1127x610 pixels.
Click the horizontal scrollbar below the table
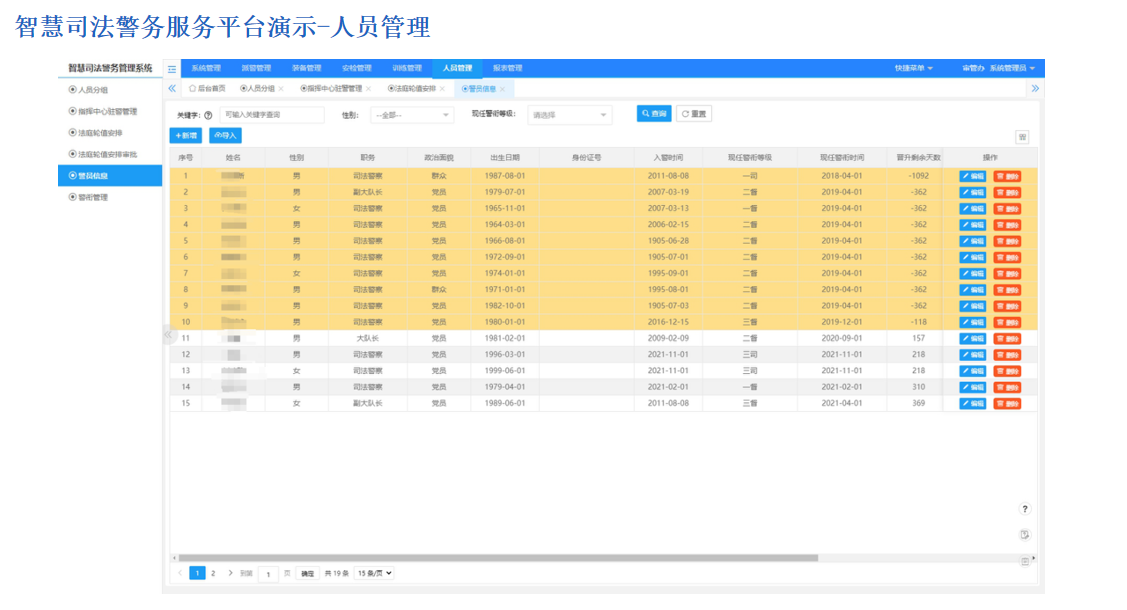500,554
